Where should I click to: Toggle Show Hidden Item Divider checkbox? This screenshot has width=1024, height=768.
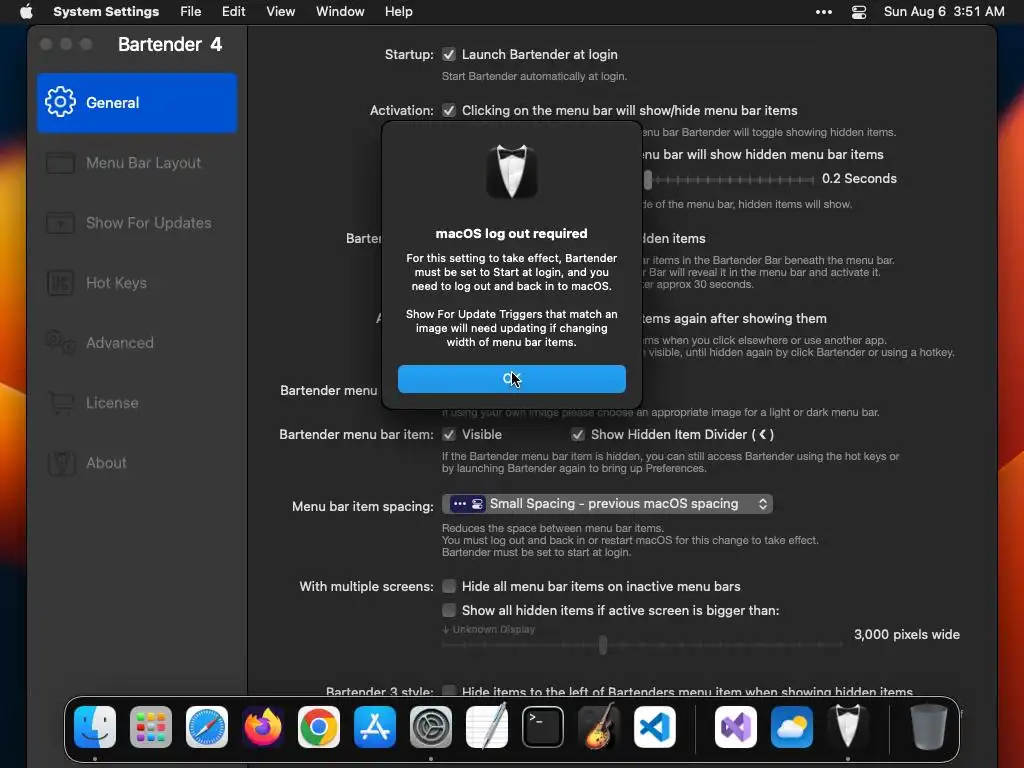pyautogui.click(x=577, y=434)
